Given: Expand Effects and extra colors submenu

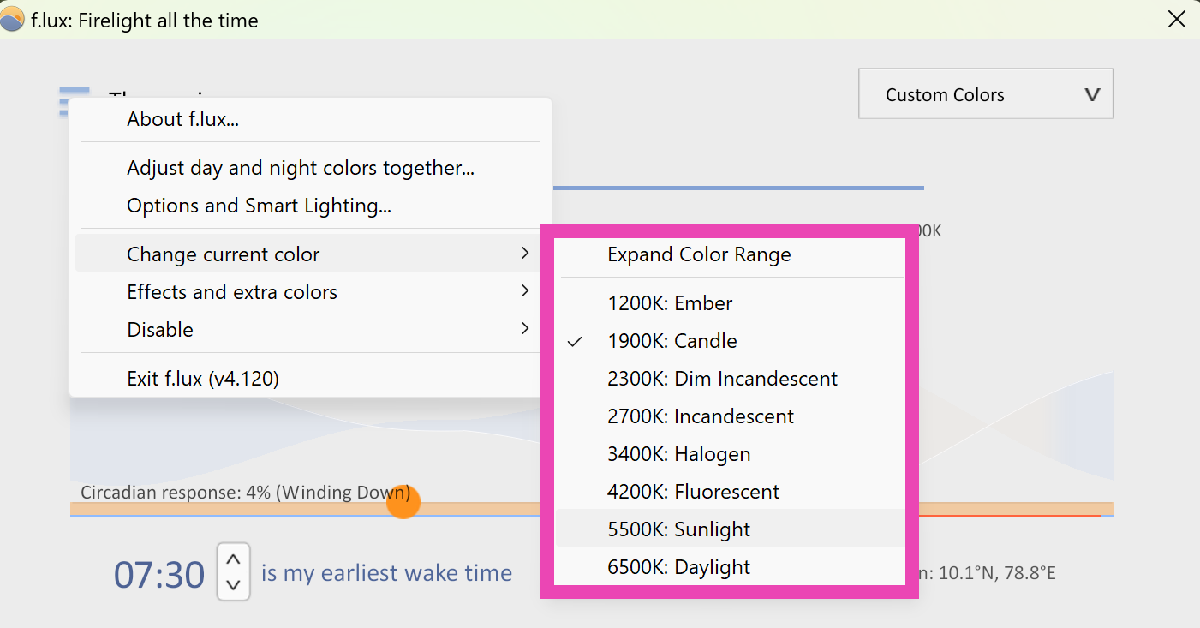Looking at the screenshot, I should (x=310, y=292).
